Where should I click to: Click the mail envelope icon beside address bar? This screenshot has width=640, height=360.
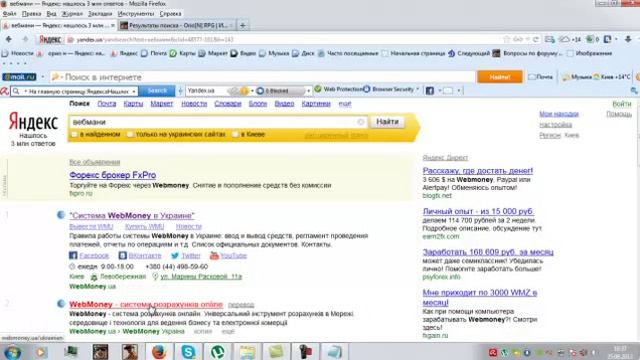(x=549, y=40)
